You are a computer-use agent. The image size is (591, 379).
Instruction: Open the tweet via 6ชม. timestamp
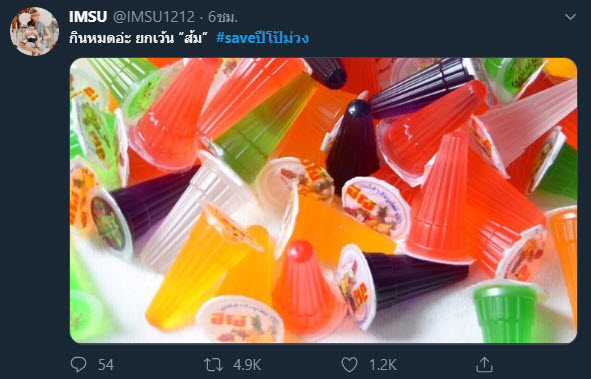(223, 17)
